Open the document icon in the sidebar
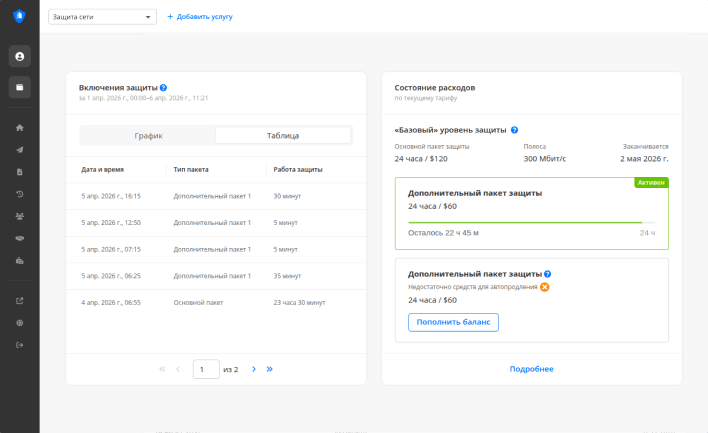Viewport: 708px width, 433px height. point(19,172)
